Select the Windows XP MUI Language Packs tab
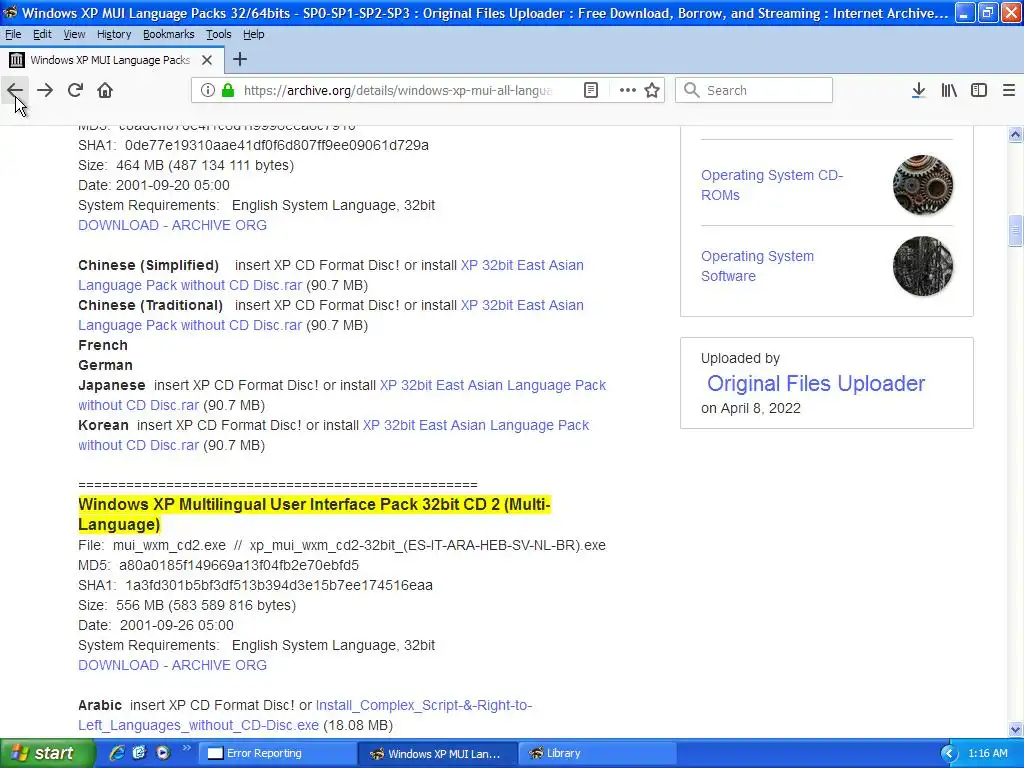Image resolution: width=1024 pixels, height=768 pixels. click(112, 60)
